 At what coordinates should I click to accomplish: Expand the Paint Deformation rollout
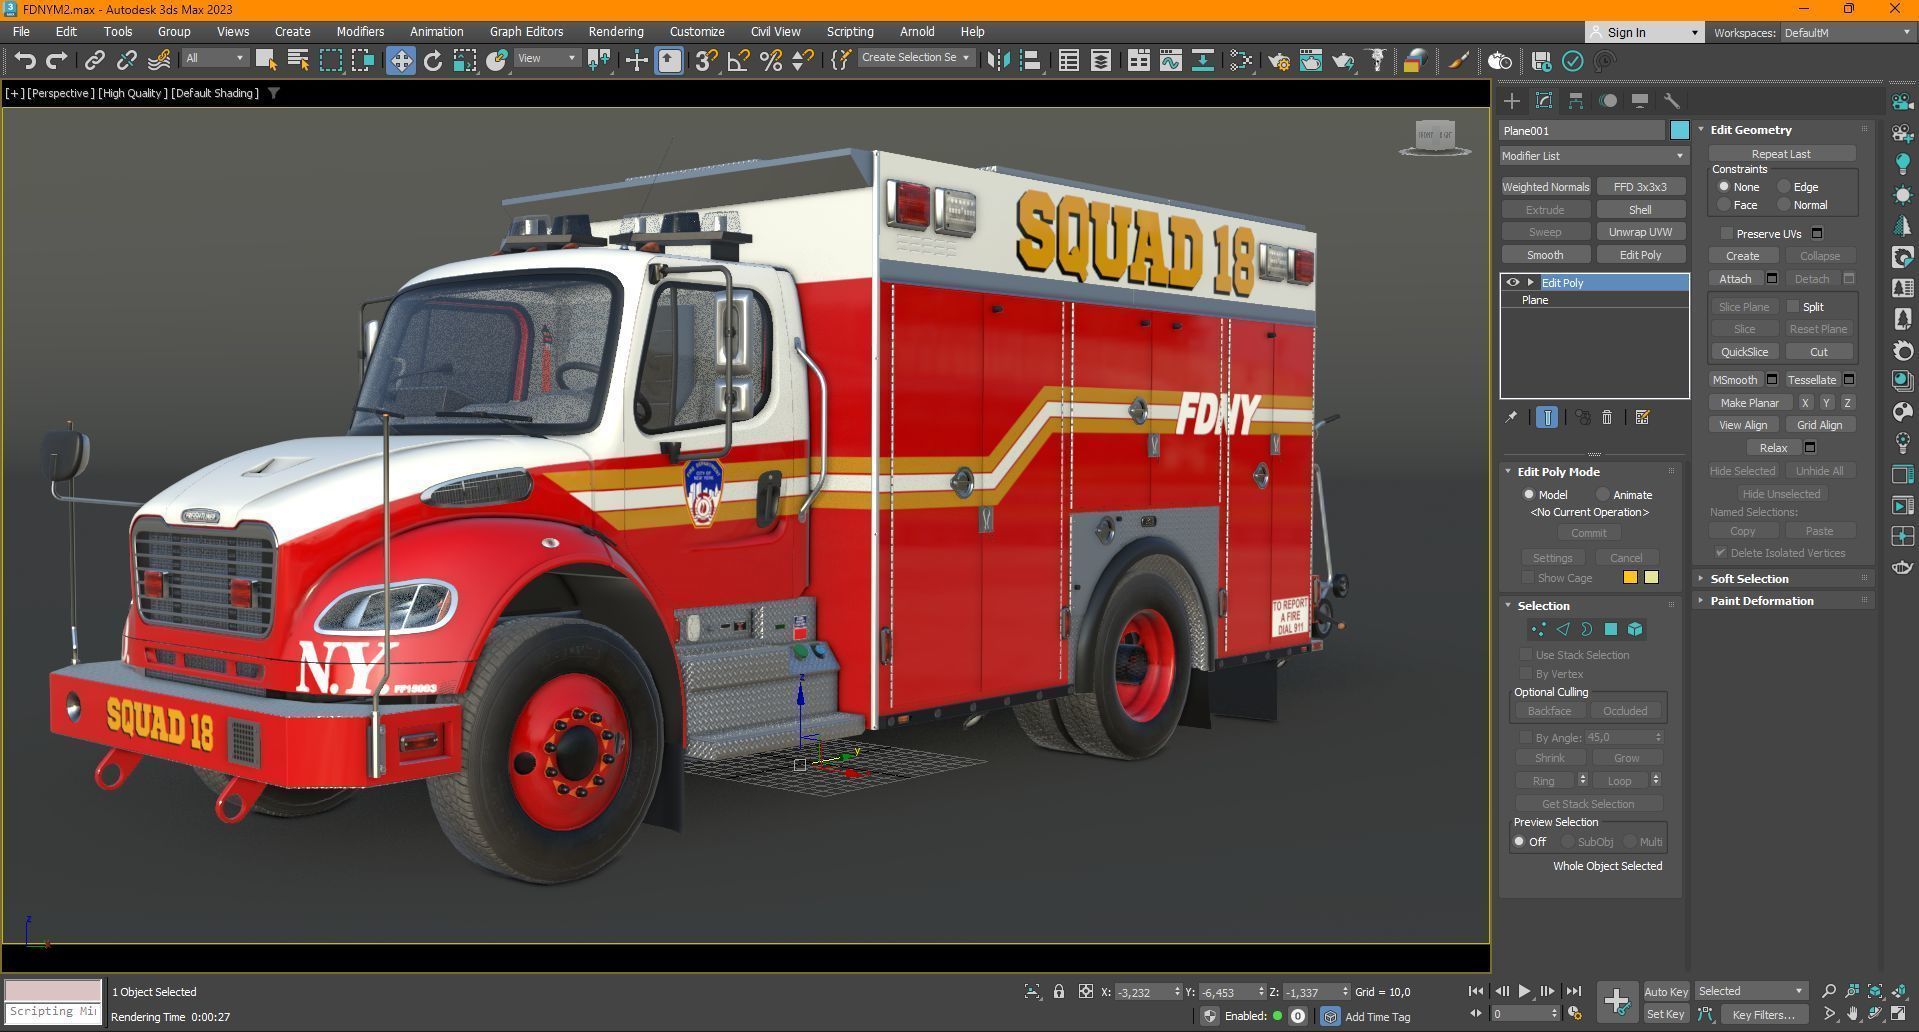pyautogui.click(x=1762, y=601)
